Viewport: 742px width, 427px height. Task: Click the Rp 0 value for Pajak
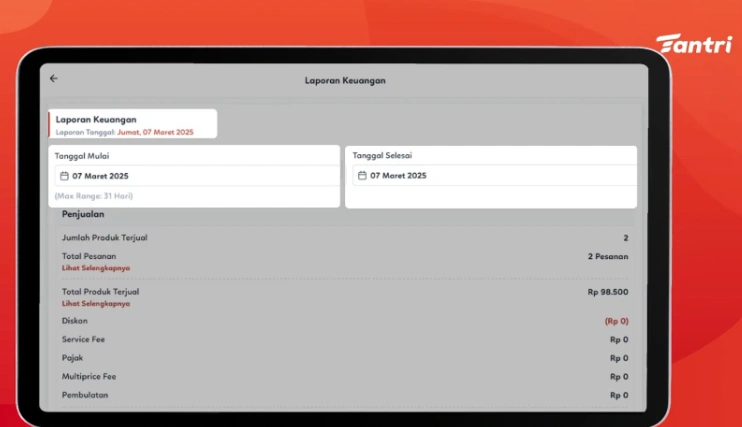(x=619, y=358)
